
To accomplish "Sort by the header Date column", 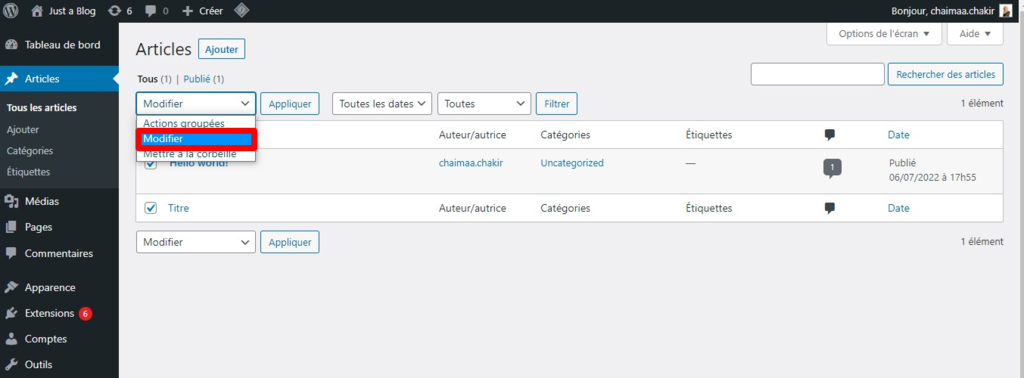I will [899, 135].
